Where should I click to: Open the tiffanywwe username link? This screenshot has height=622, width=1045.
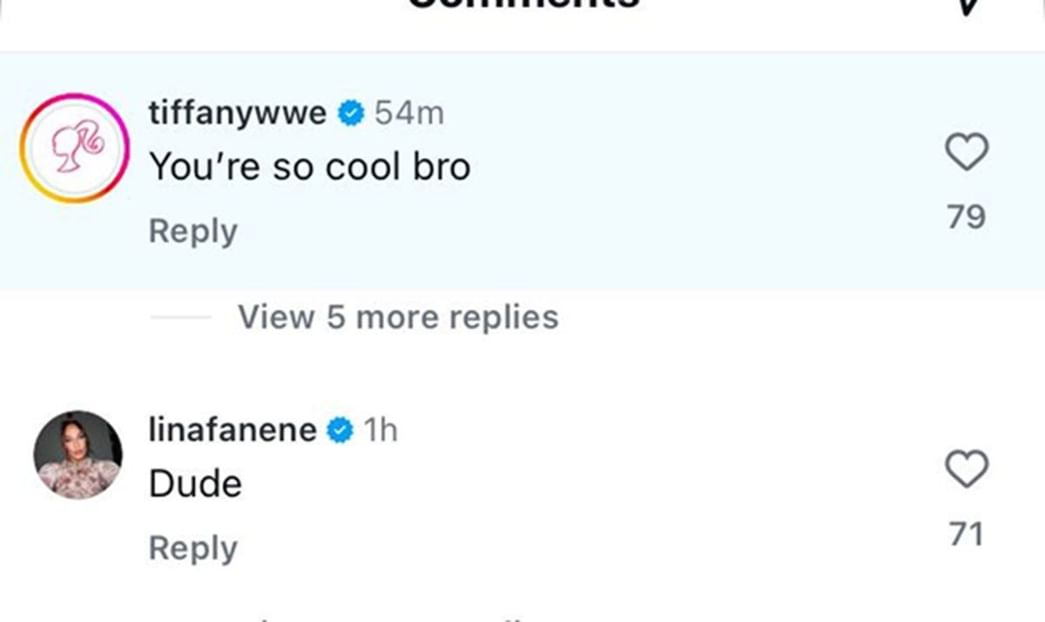[x=237, y=114]
